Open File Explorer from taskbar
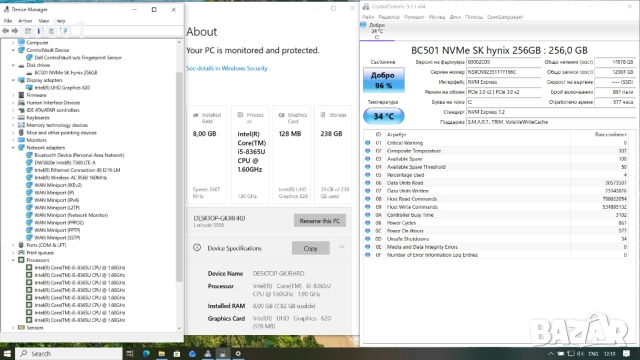Screen dimensions: 640x360 click(162, 353)
